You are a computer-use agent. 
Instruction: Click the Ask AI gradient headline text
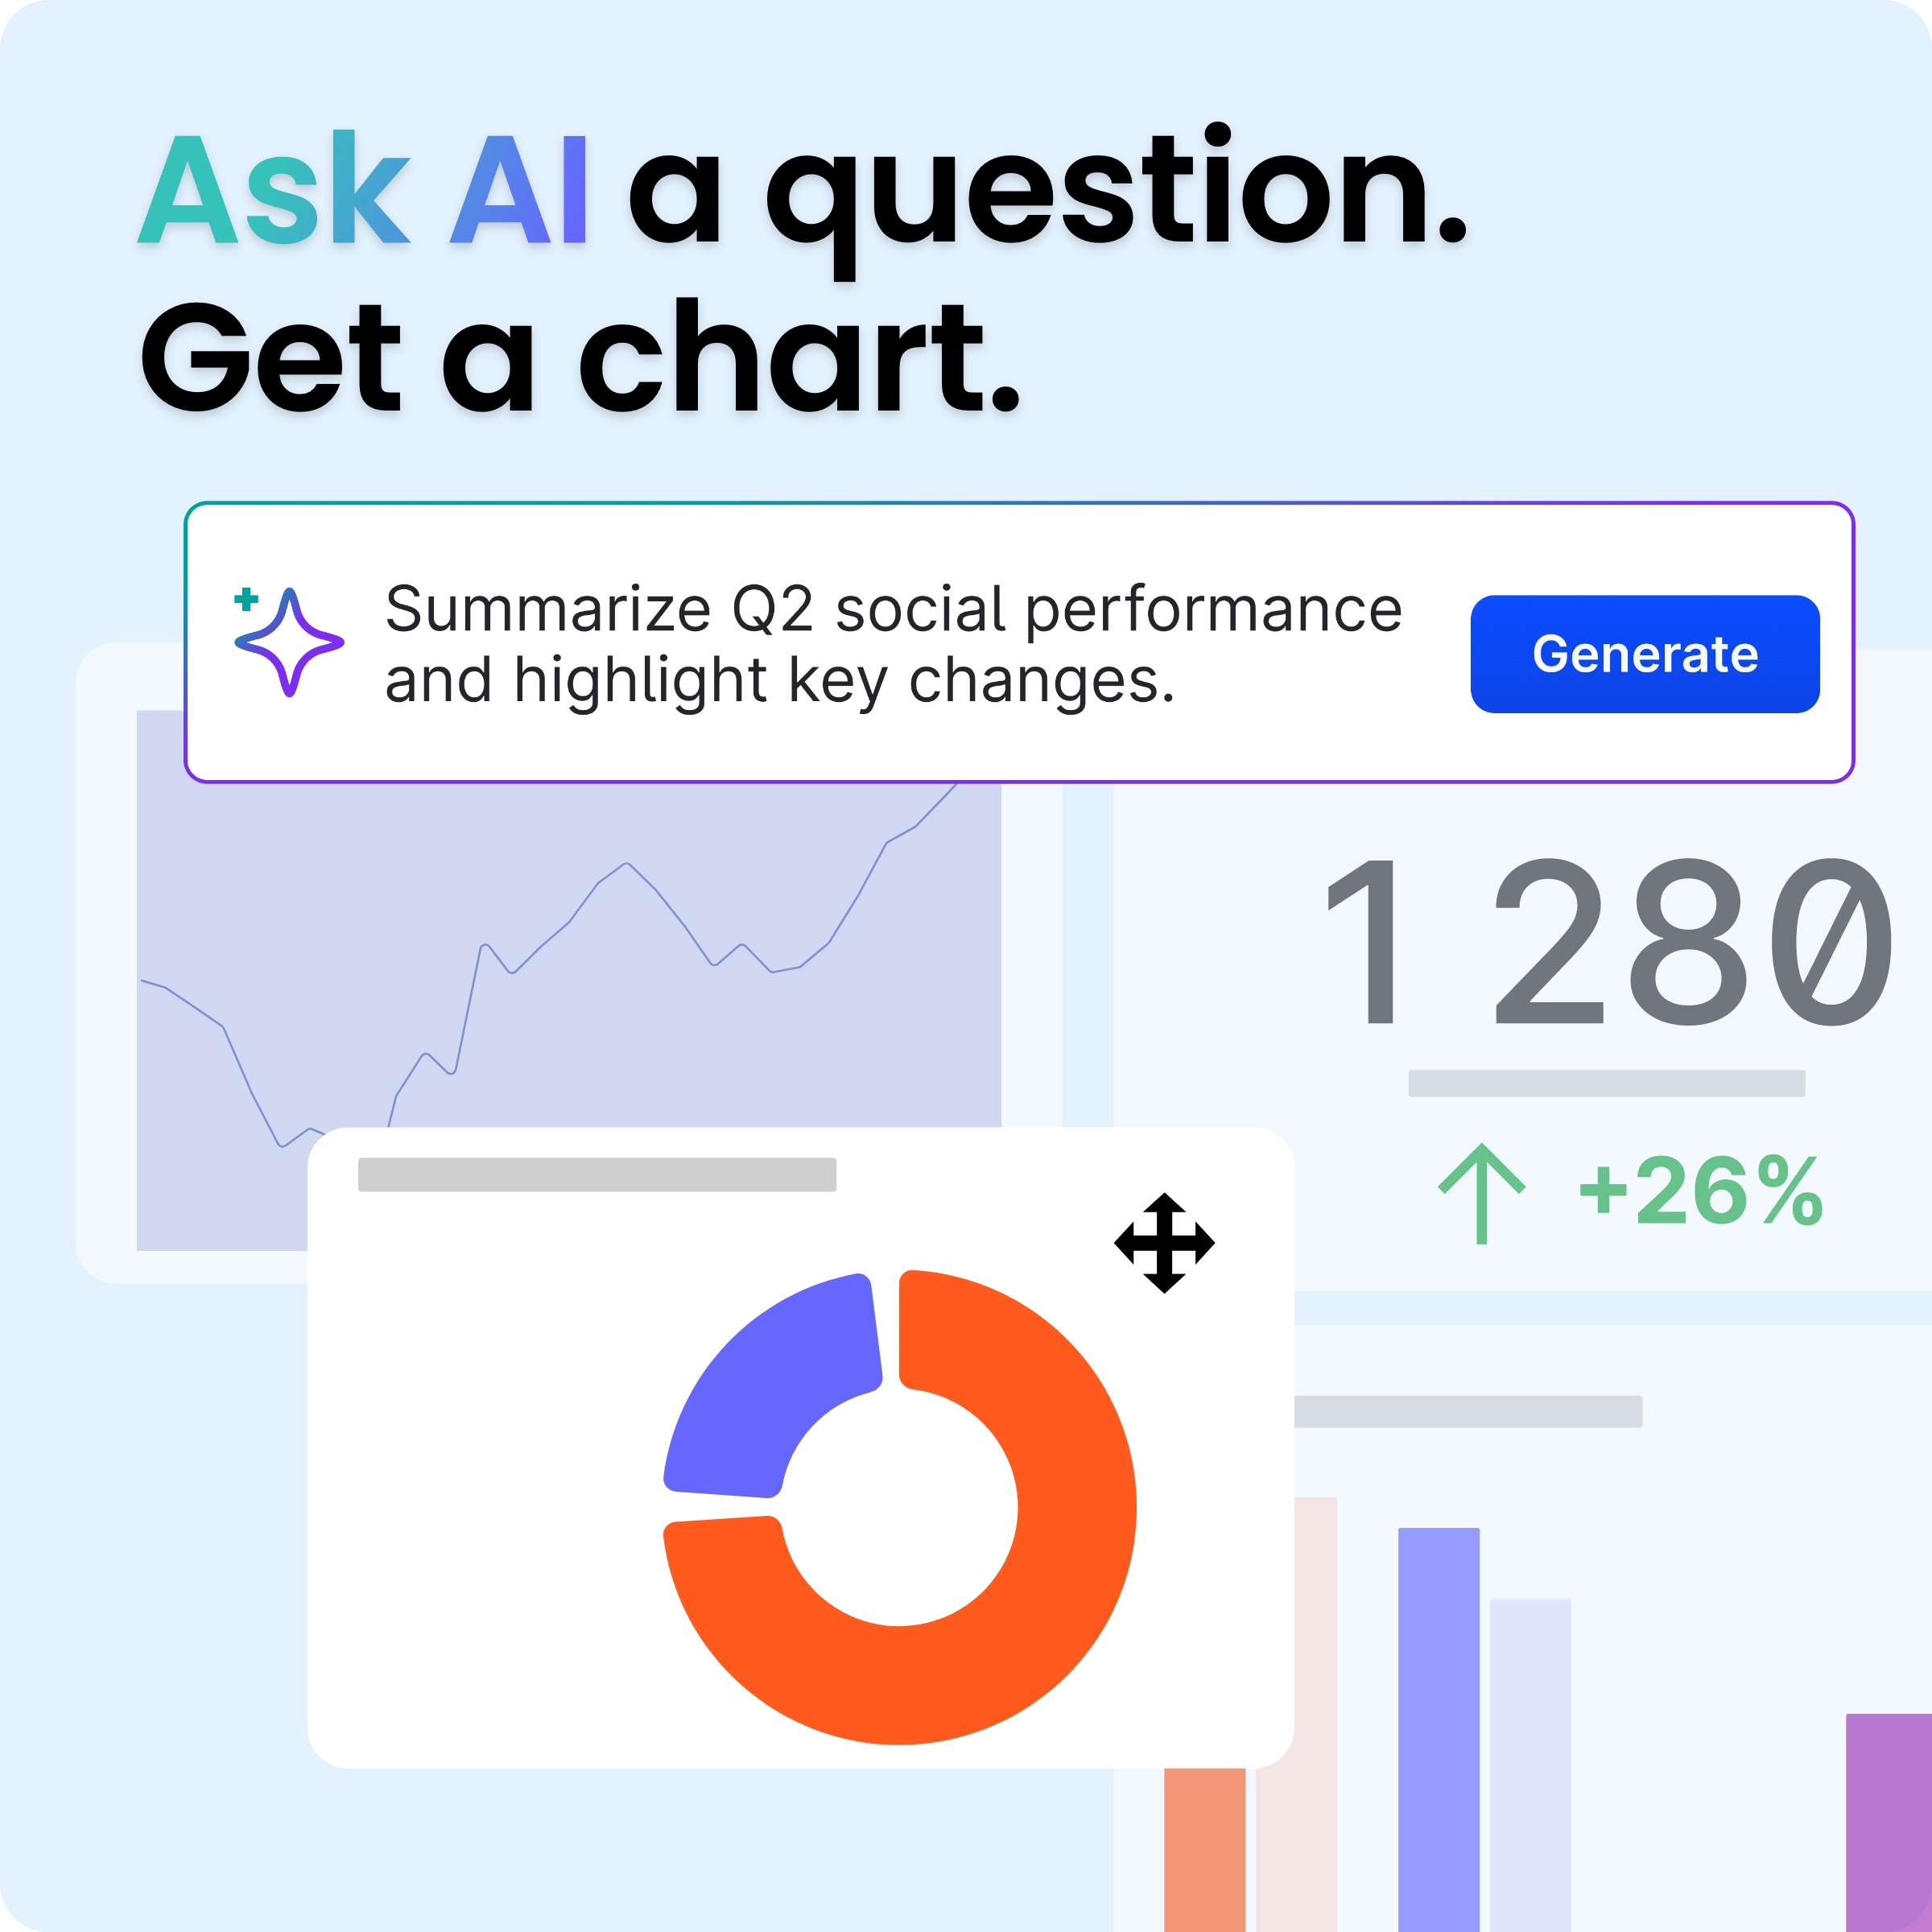tap(363, 188)
